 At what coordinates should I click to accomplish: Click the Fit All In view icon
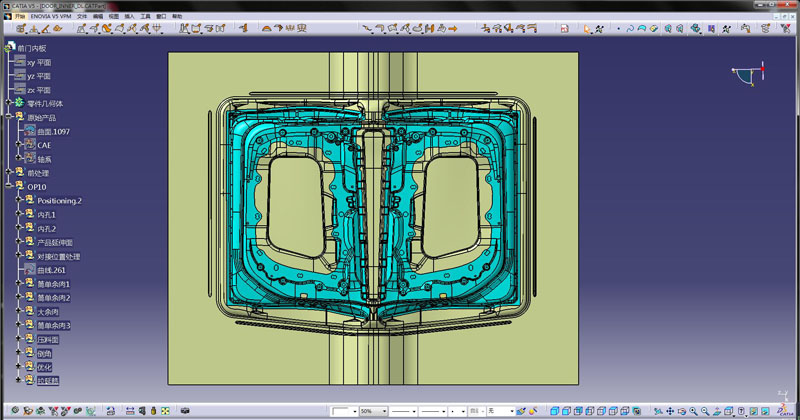[656, 411]
